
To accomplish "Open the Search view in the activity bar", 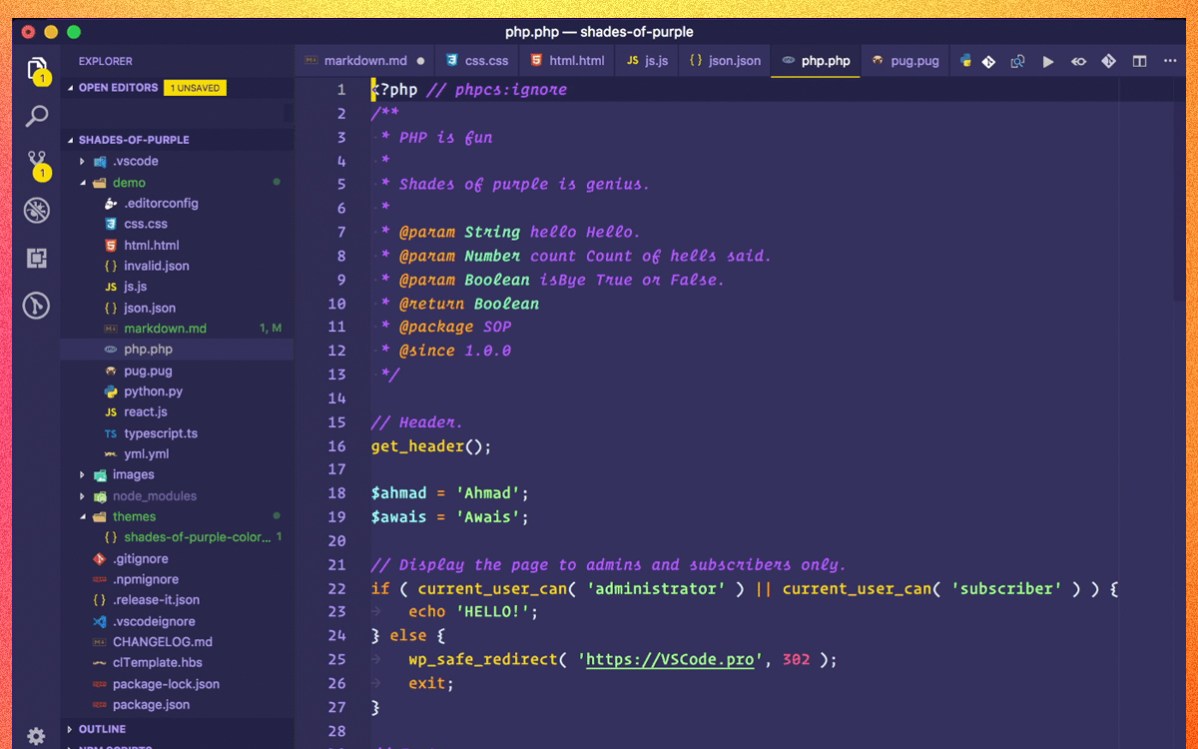I will click(37, 116).
